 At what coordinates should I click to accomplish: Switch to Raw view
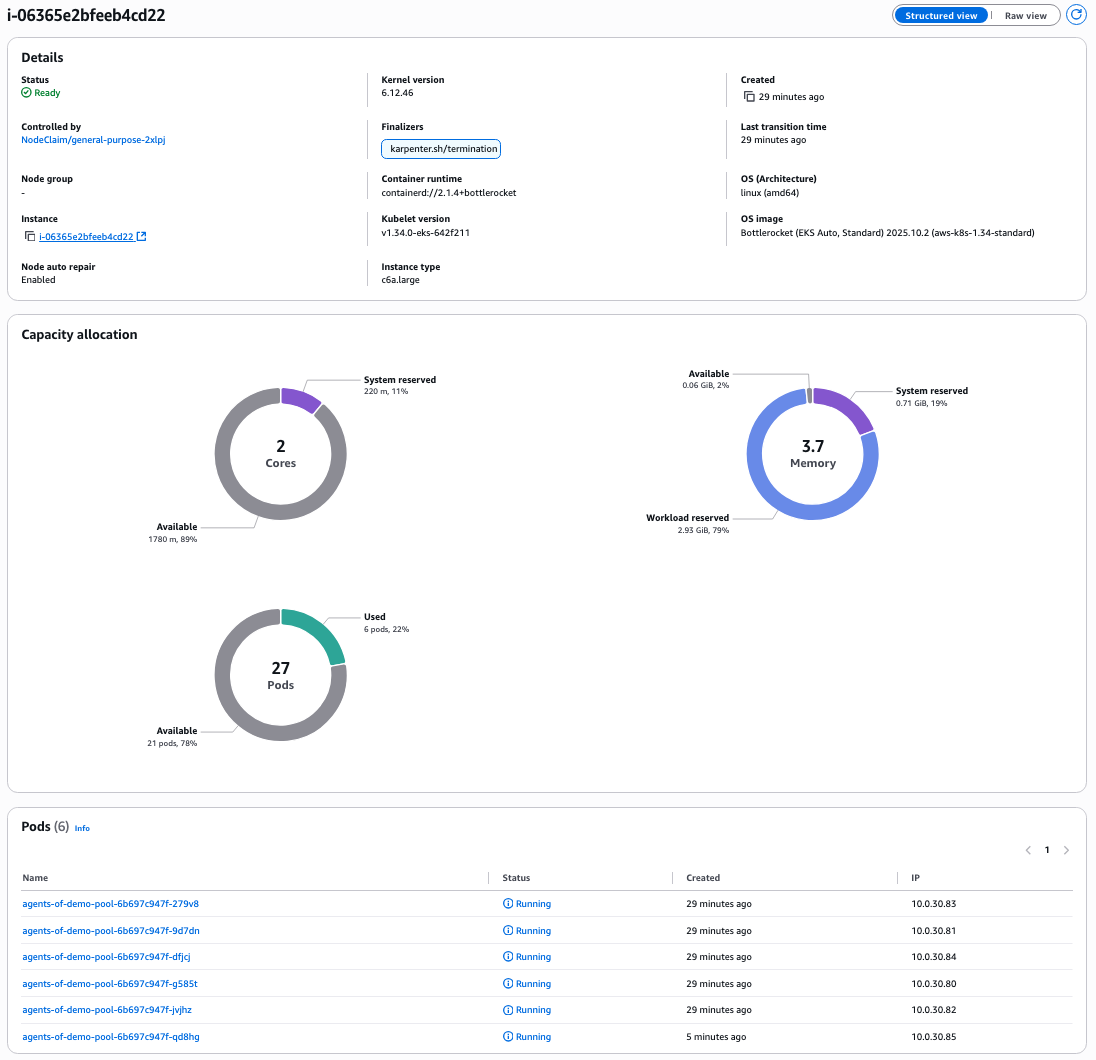coord(1023,15)
